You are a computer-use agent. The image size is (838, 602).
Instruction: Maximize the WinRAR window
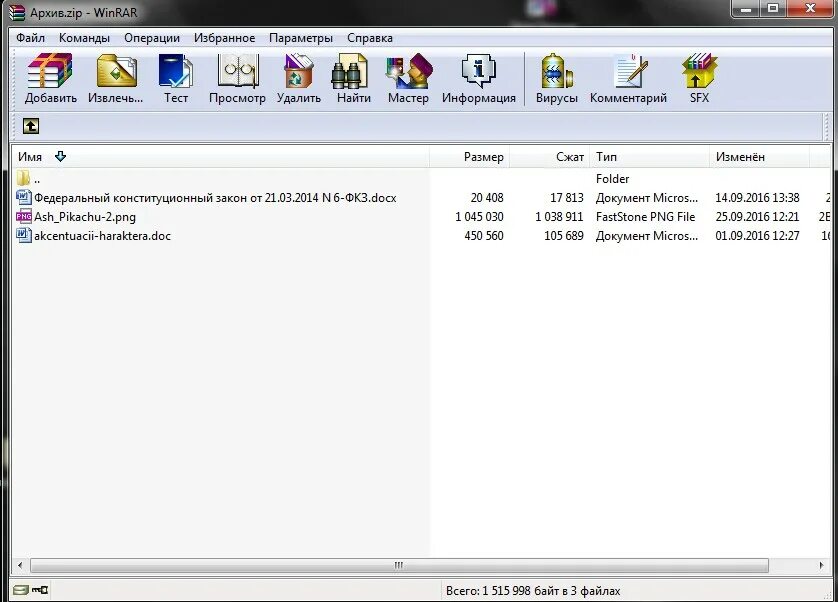[x=773, y=9]
